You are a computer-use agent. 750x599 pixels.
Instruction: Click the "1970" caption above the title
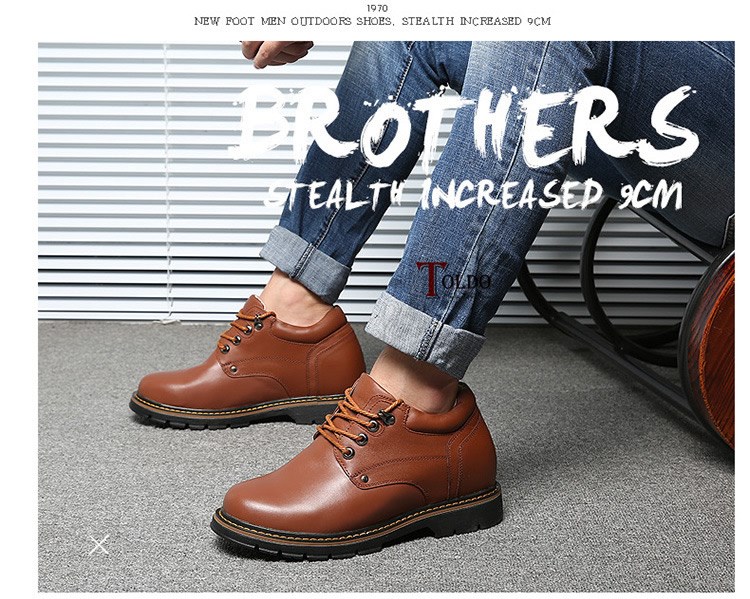[x=377, y=8]
